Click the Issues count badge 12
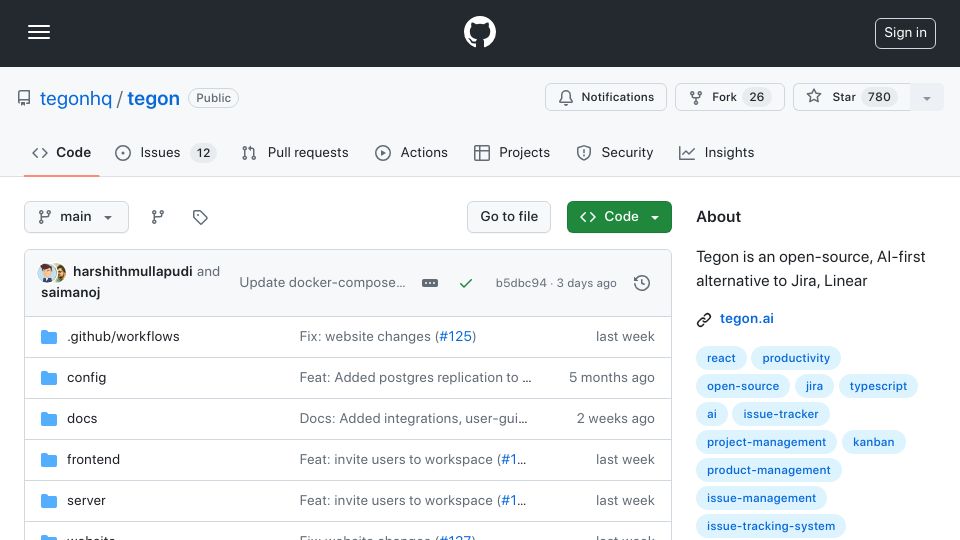The width and height of the screenshot is (960, 540). 203,153
